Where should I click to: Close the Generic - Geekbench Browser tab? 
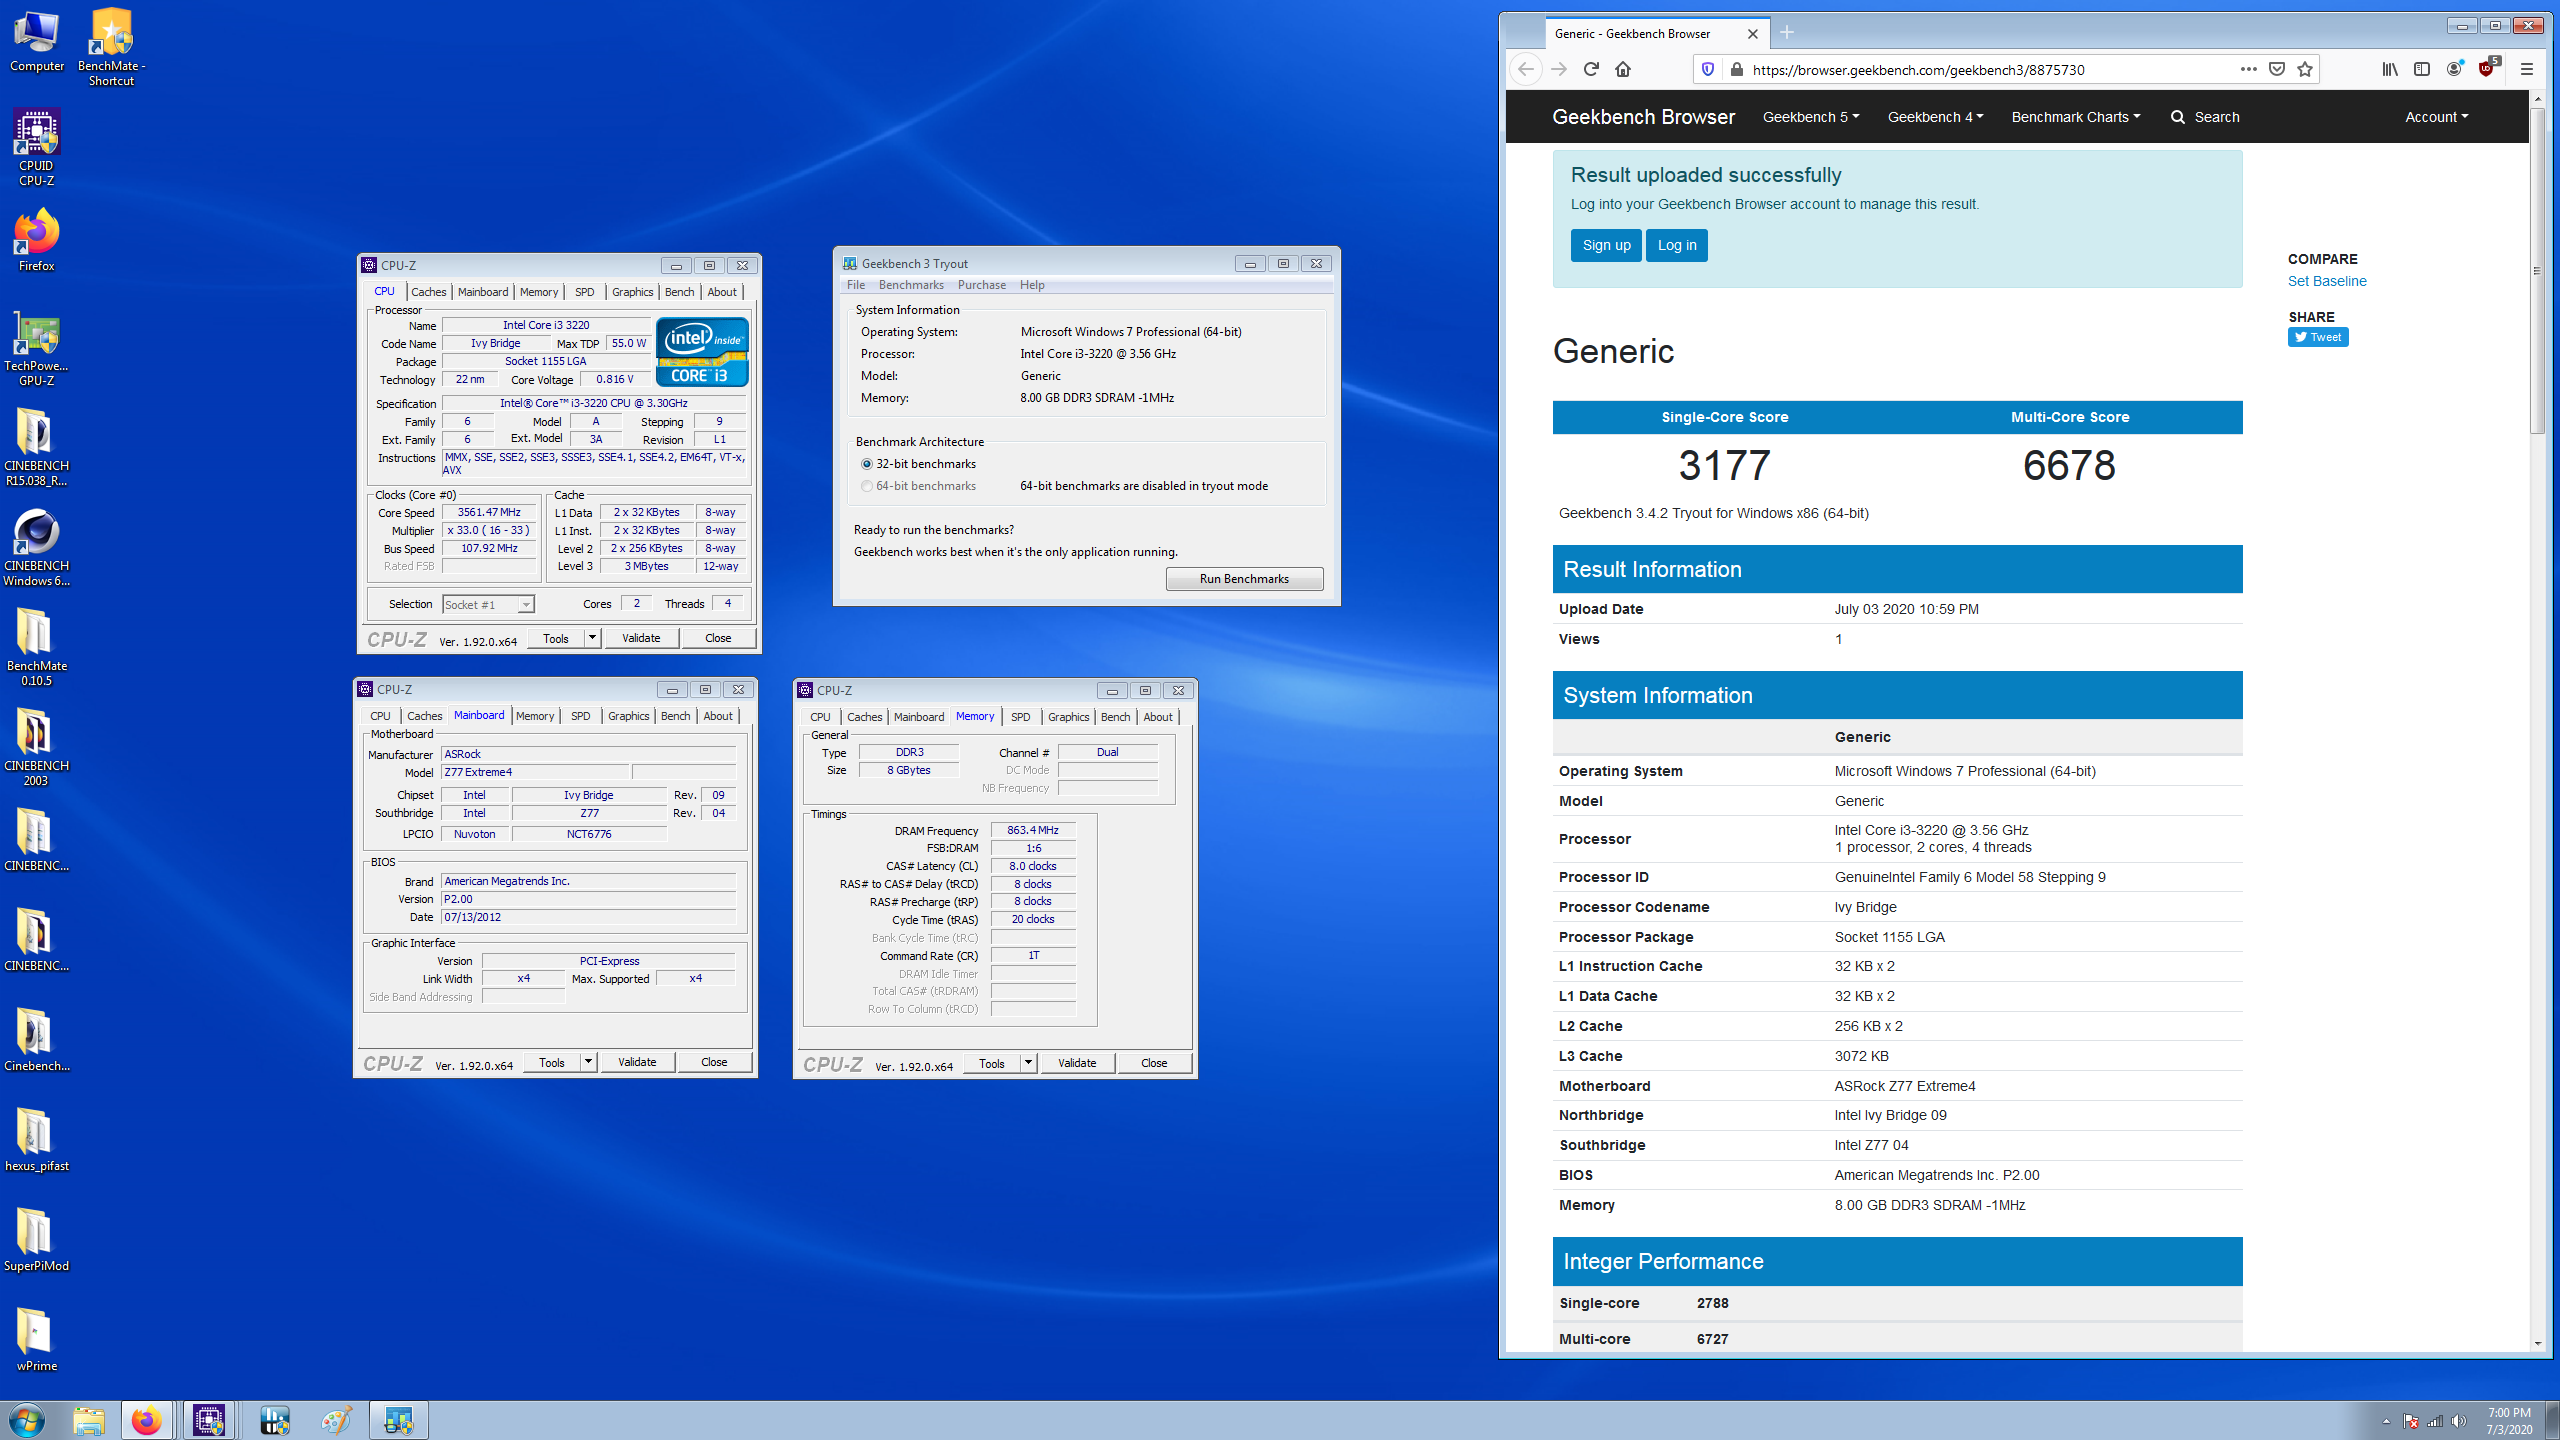coord(1753,33)
